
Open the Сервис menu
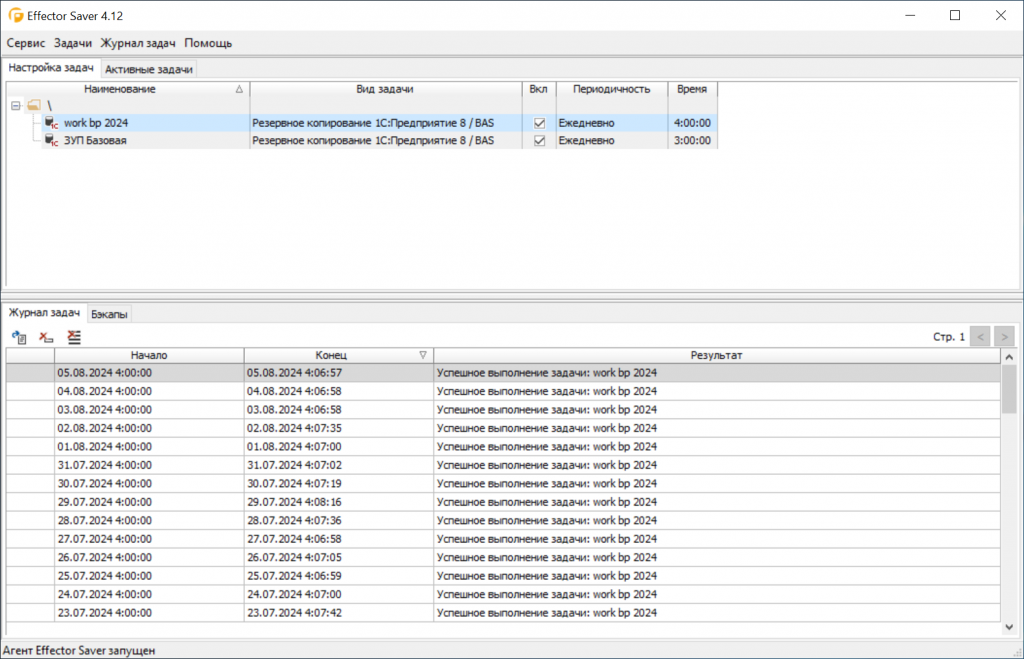tap(26, 43)
